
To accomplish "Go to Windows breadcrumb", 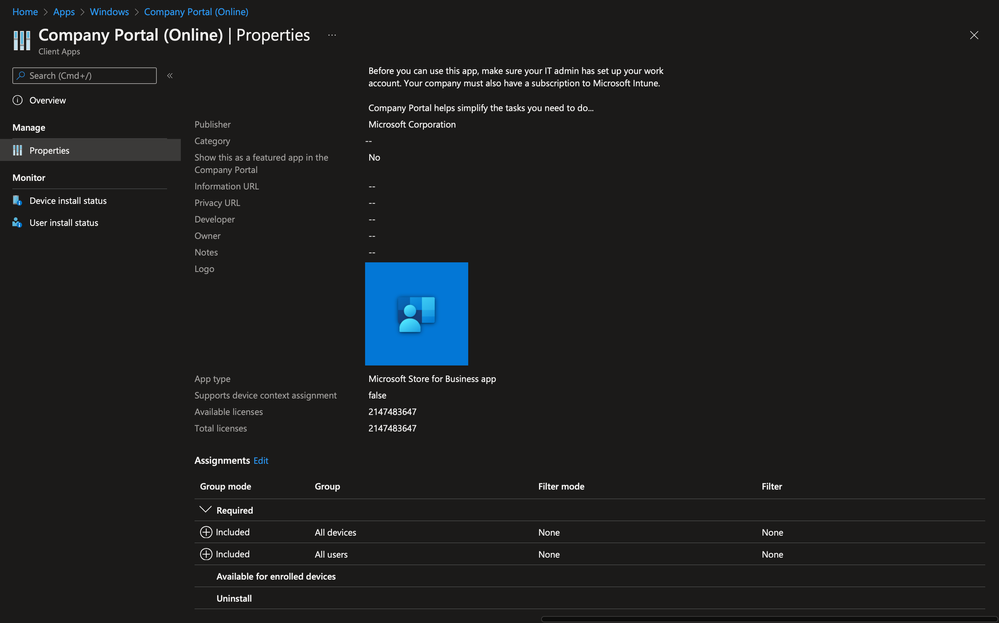I will click(109, 11).
